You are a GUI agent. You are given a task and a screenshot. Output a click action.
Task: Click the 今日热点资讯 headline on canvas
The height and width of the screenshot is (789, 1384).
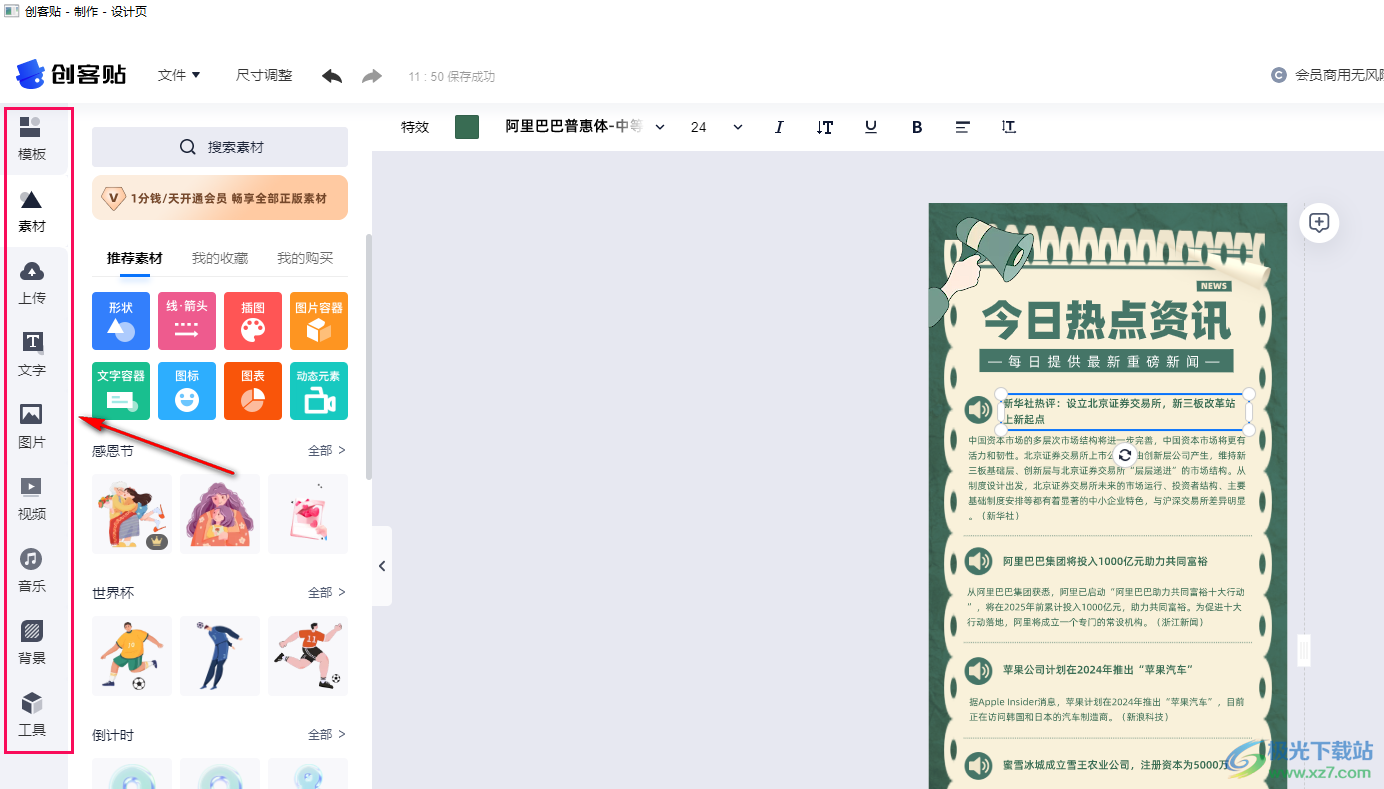click(x=1106, y=320)
